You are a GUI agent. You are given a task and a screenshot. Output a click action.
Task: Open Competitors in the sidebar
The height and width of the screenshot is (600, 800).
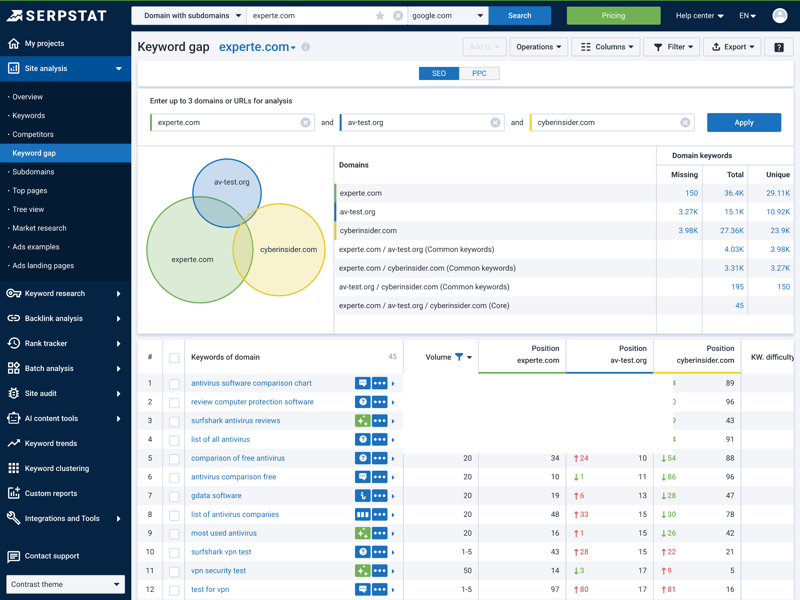[x=33, y=134]
